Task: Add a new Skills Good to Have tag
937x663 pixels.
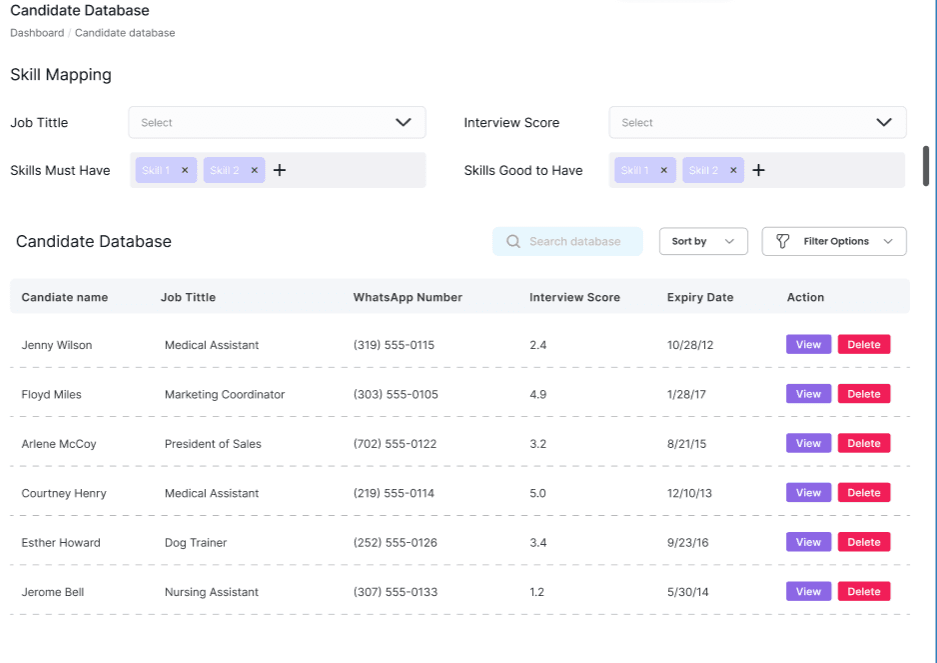Action: [759, 171]
